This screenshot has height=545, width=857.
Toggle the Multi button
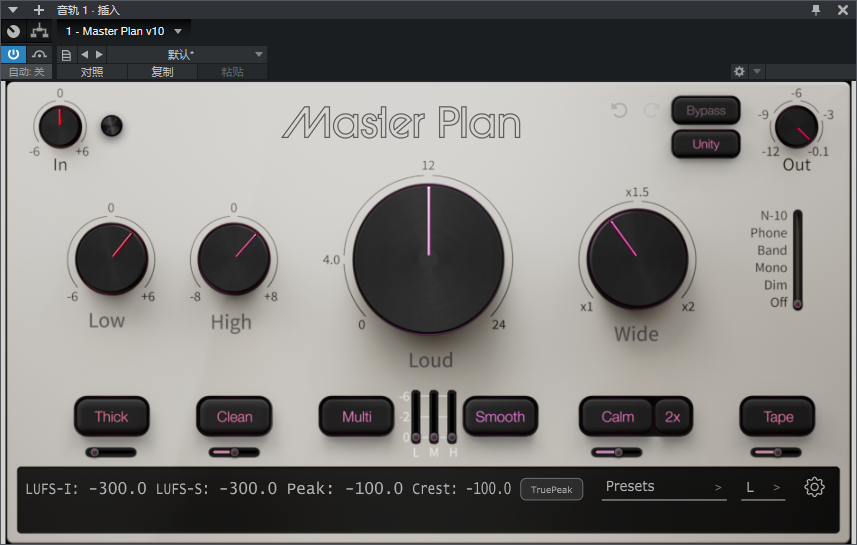click(x=356, y=417)
